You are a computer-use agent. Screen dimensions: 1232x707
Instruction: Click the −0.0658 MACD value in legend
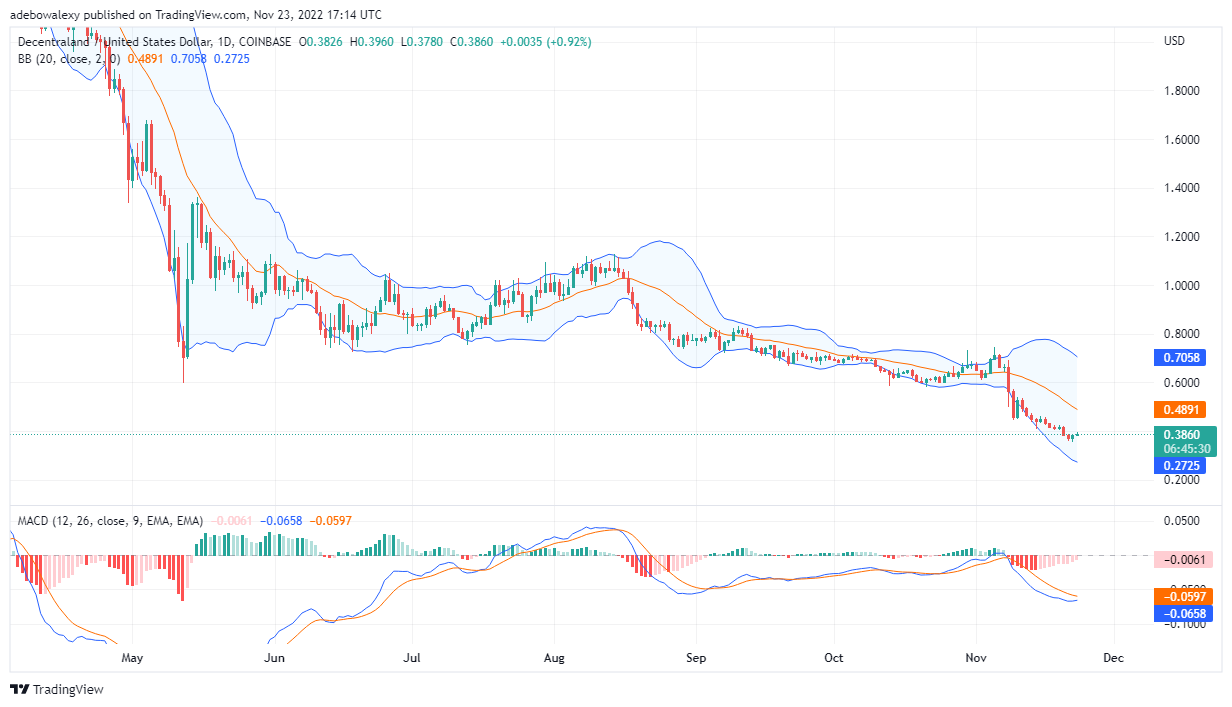281,521
